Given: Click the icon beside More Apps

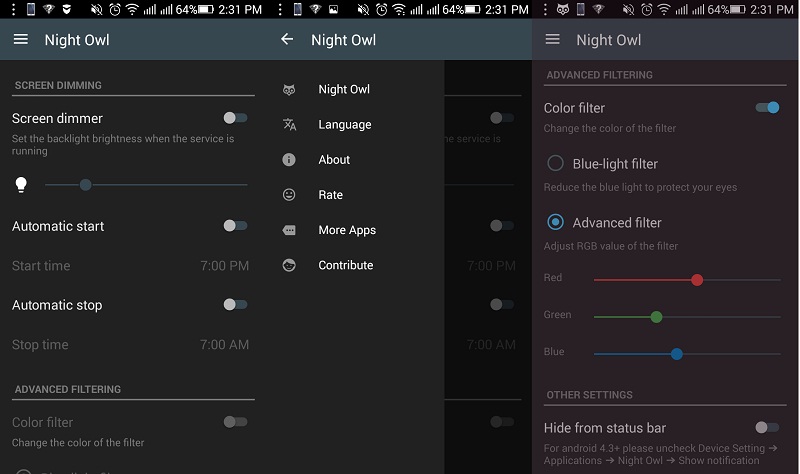Looking at the screenshot, I should click(x=289, y=230).
